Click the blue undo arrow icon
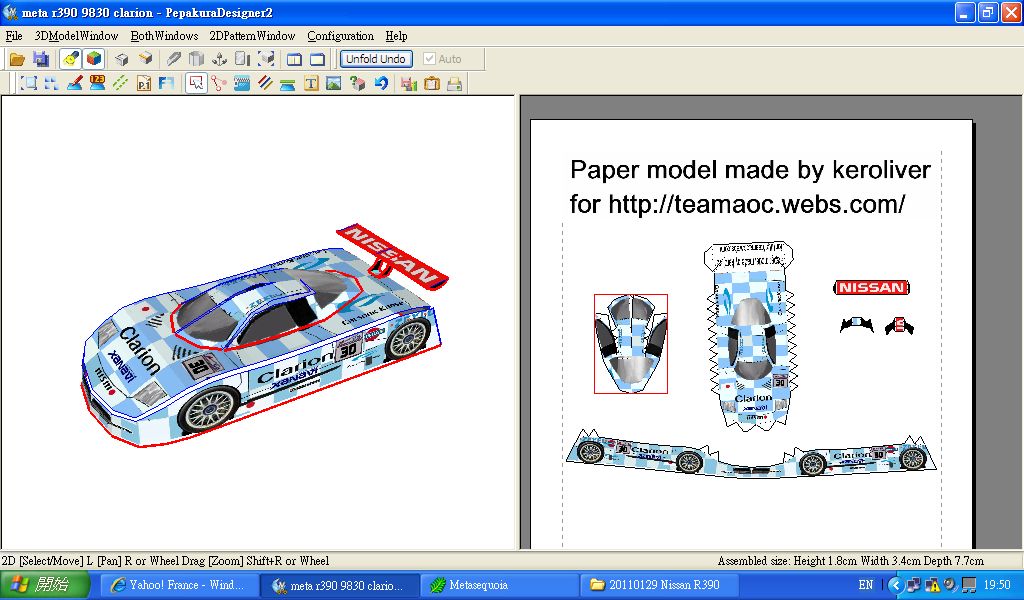This screenshot has width=1024, height=600. click(x=381, y=84)
